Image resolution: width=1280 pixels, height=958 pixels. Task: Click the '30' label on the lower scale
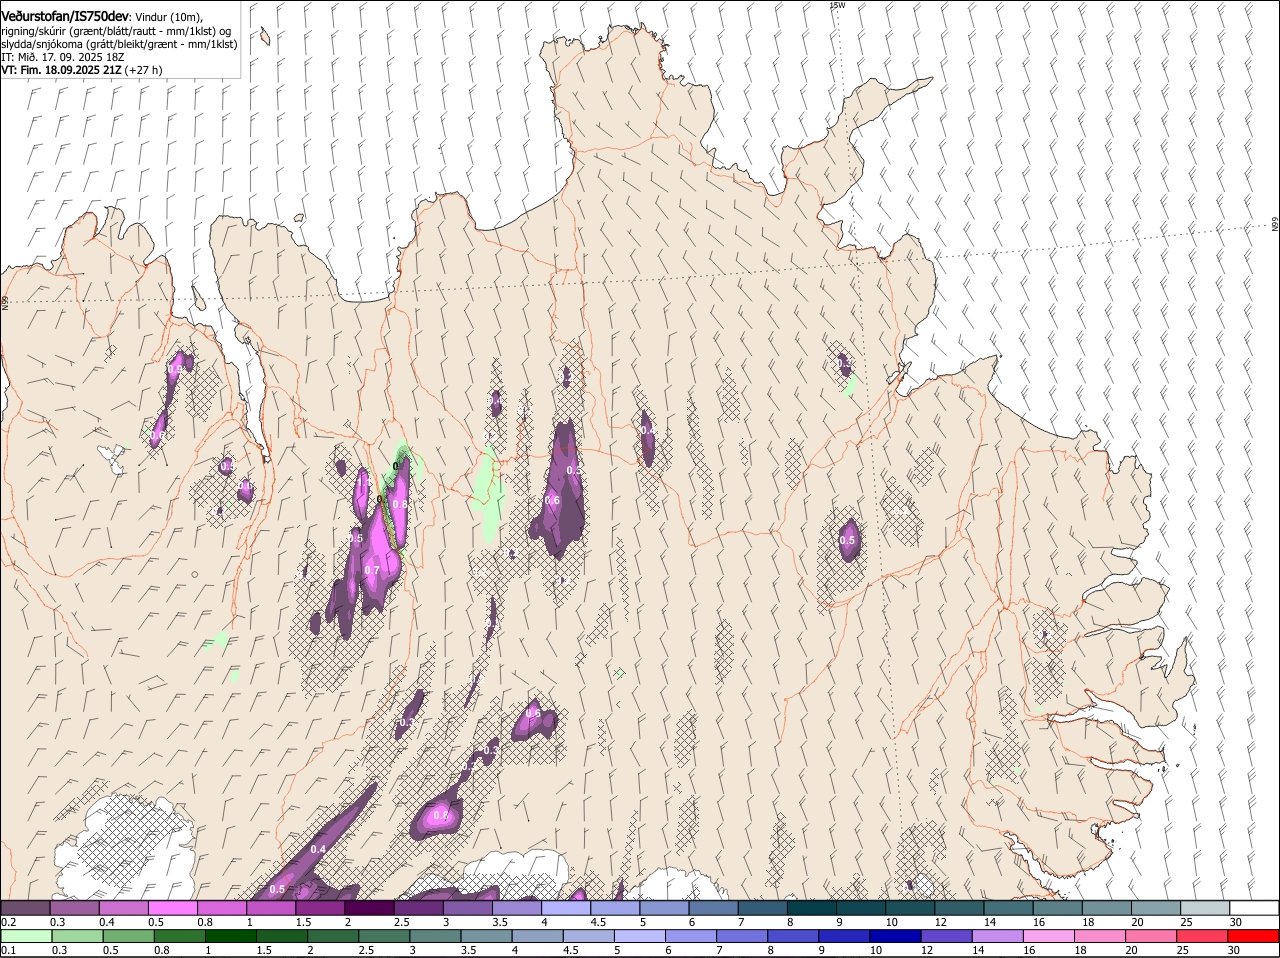click(1234, 950)
